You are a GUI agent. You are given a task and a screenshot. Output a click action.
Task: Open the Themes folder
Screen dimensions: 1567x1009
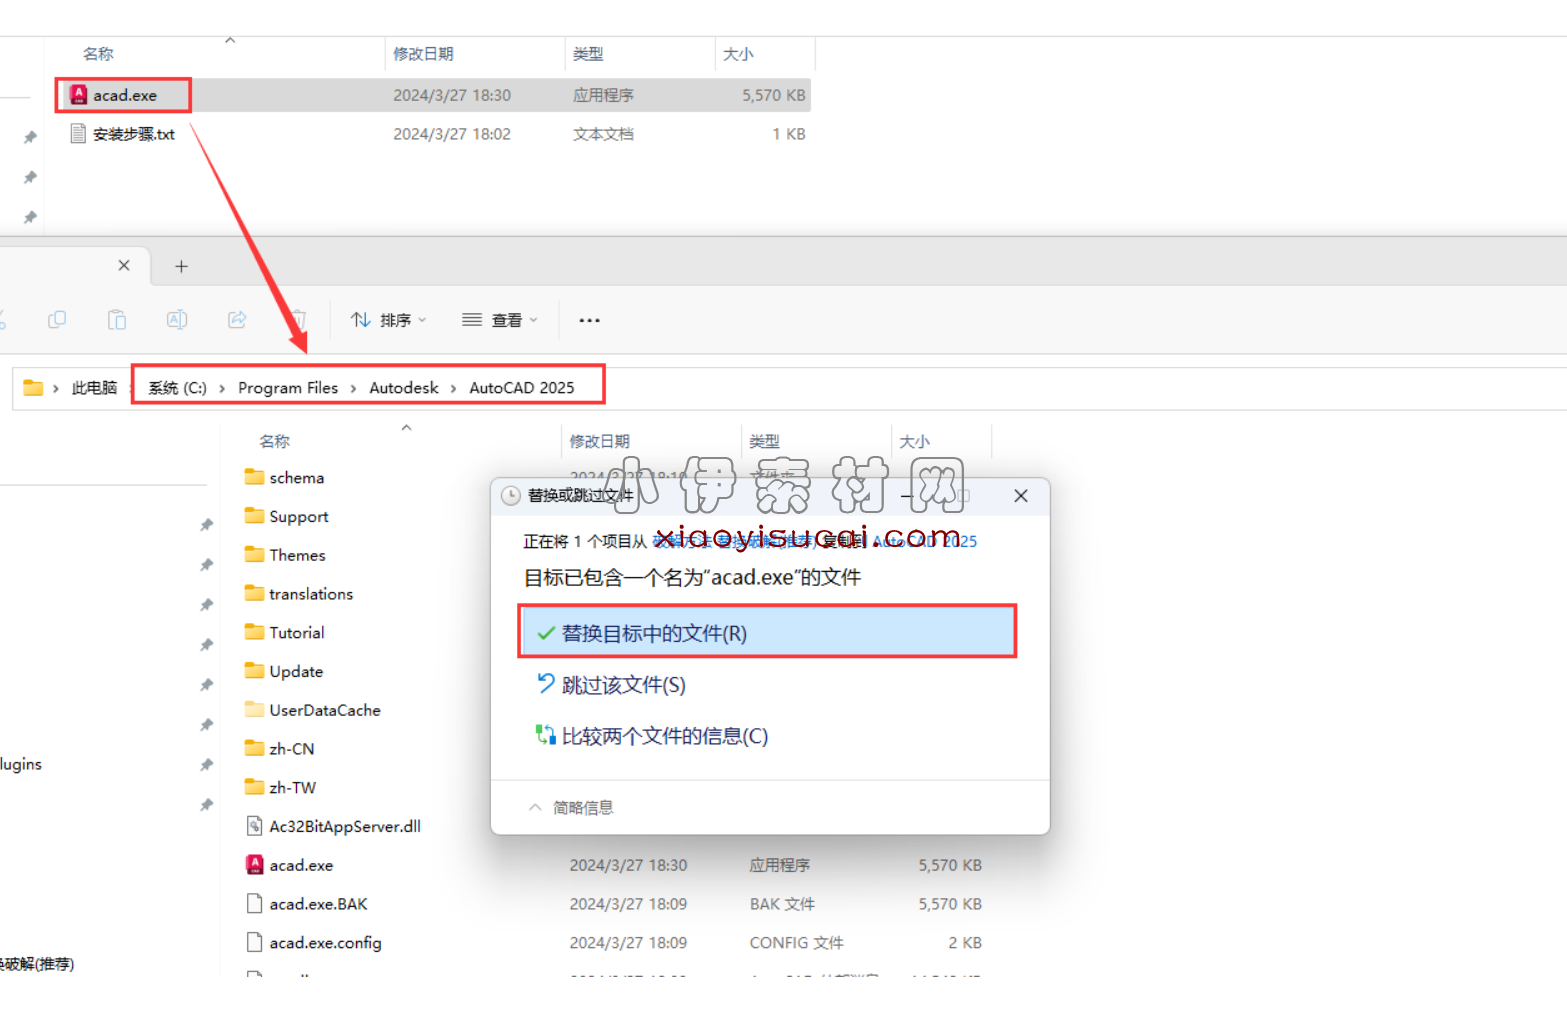click(x=285, y=555)
